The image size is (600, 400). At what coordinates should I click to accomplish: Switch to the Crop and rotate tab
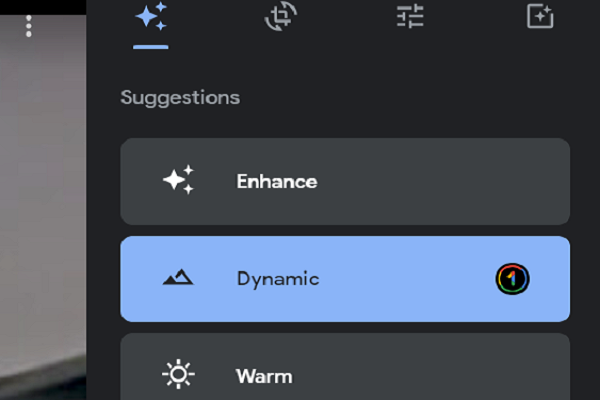[x=280, y=17]
